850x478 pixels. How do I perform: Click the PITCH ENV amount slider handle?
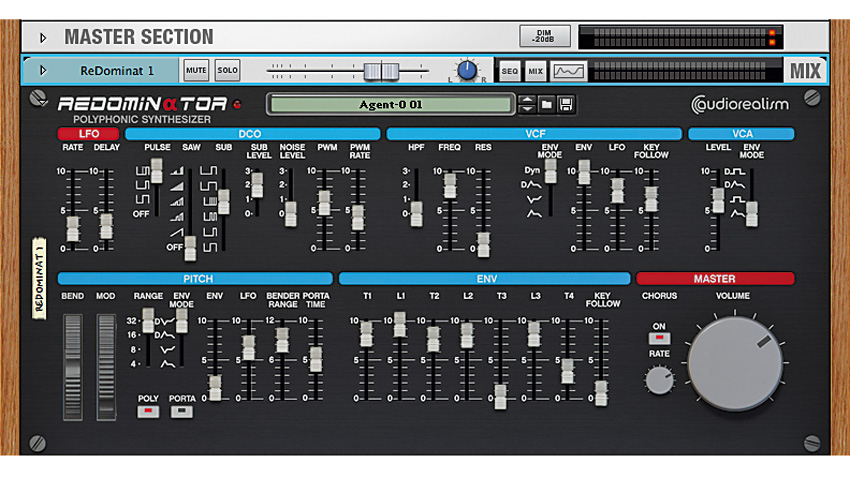[x=215, y=388]
